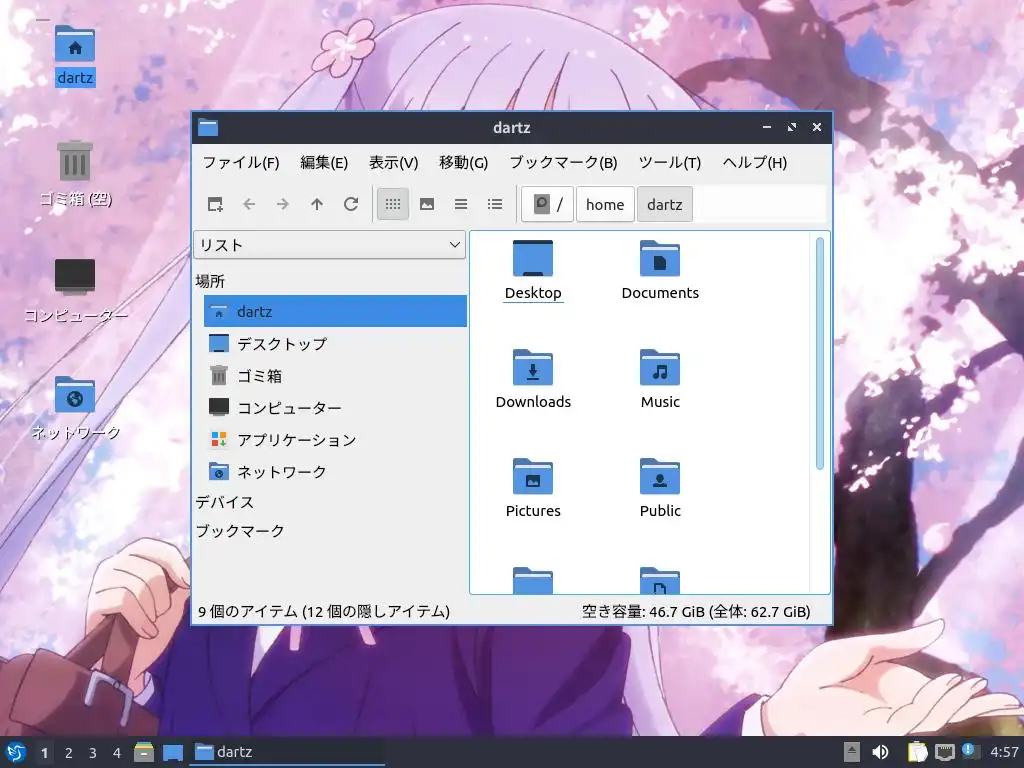1024x768 pixels.
Task: Open the ヘルプ(H) menu
Action: [755, 163]
